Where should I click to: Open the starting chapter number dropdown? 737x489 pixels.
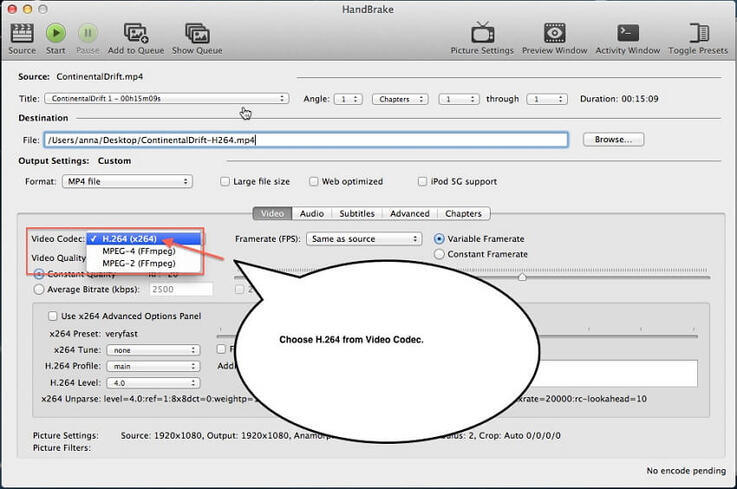[x=459, y=99]
